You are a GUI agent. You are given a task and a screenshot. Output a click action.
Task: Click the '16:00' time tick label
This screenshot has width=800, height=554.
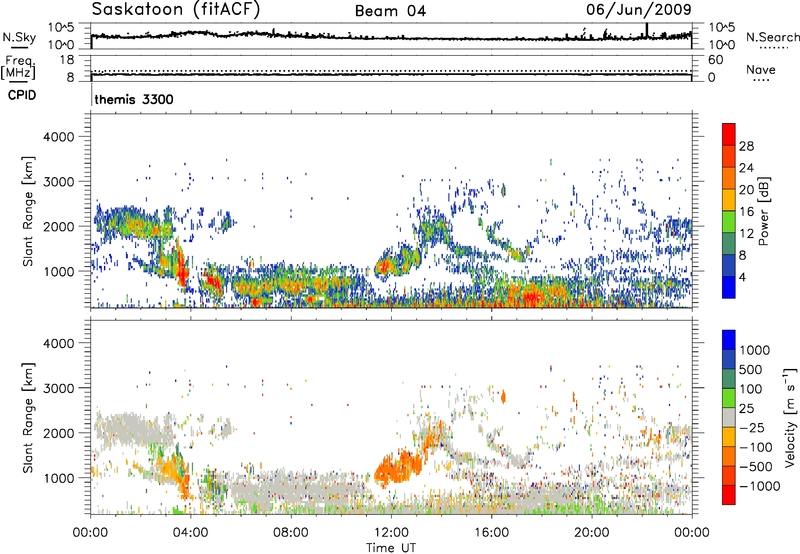click(x=491, y=533)
